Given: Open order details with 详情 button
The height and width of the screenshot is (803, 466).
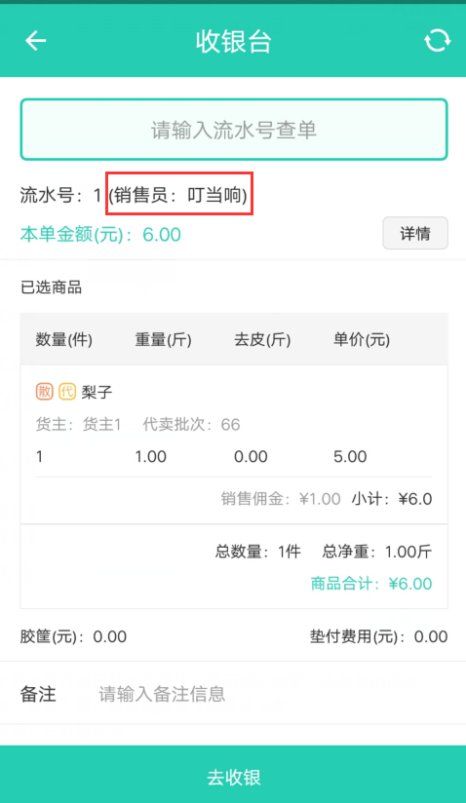Looking at the screenshot, I should 415,234.
